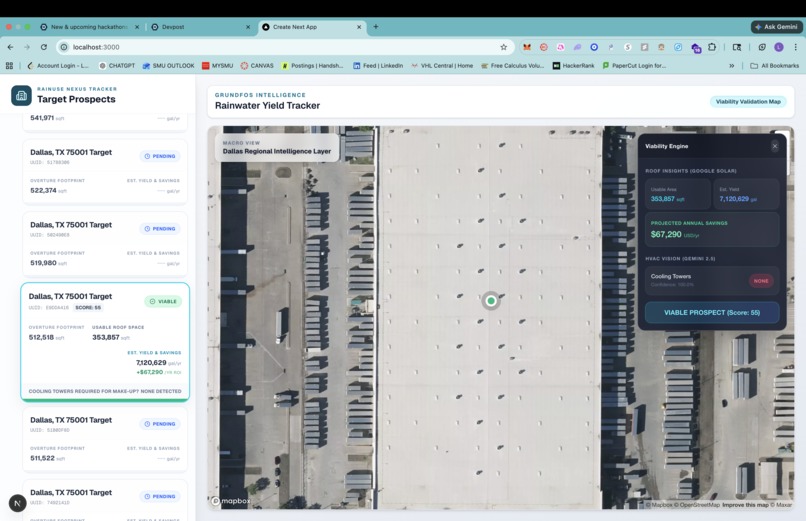Click the green map marker on roof

pos(491,301)
